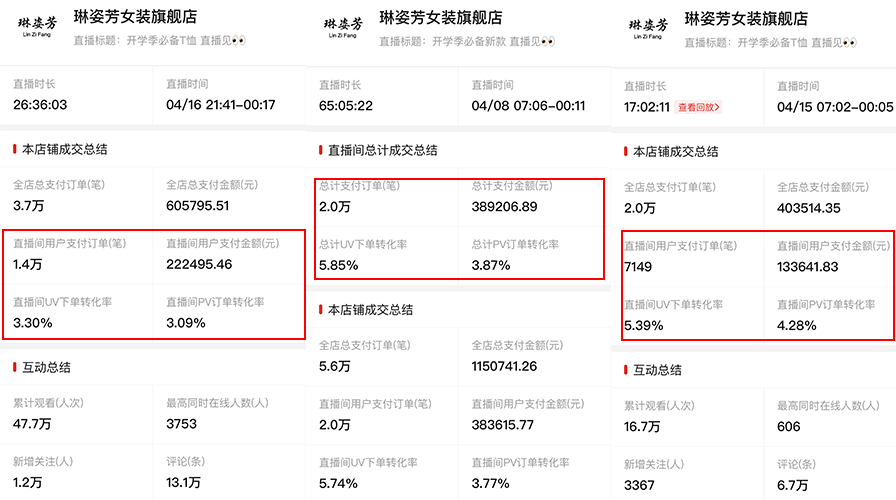Select cumulative views value 47.7万
This screenshot has height=500, width=896.
[x=32, y=424]
